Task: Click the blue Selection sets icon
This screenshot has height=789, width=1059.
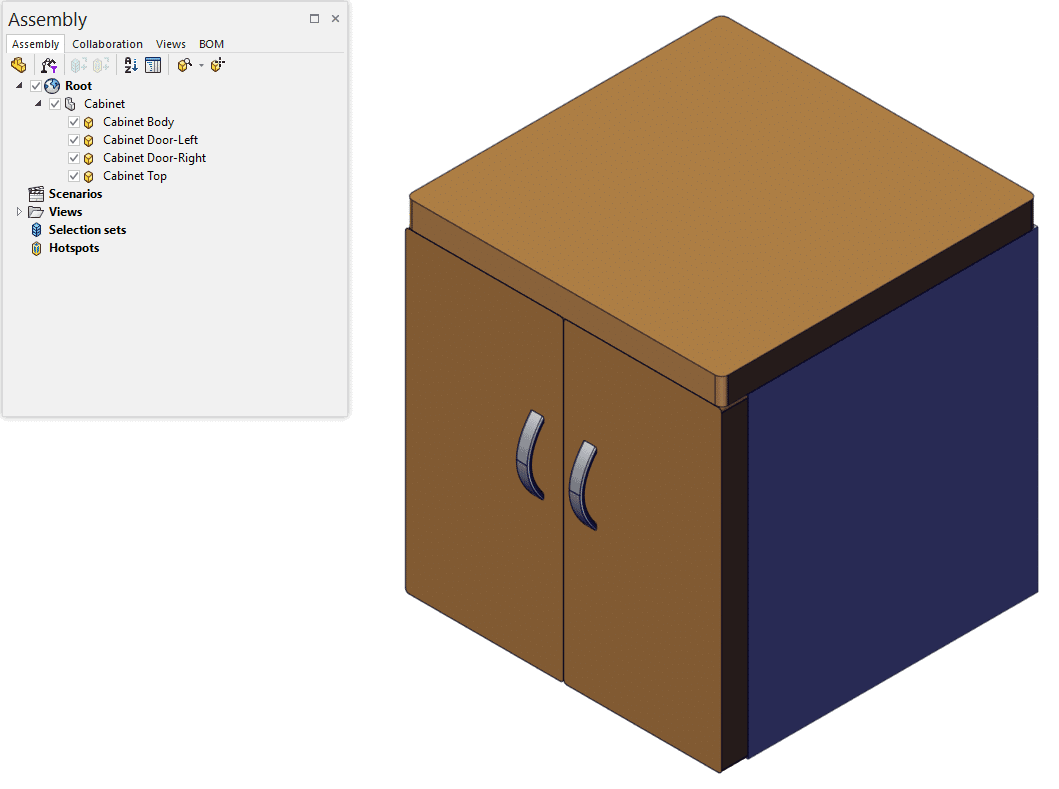Action: (36, 230)
